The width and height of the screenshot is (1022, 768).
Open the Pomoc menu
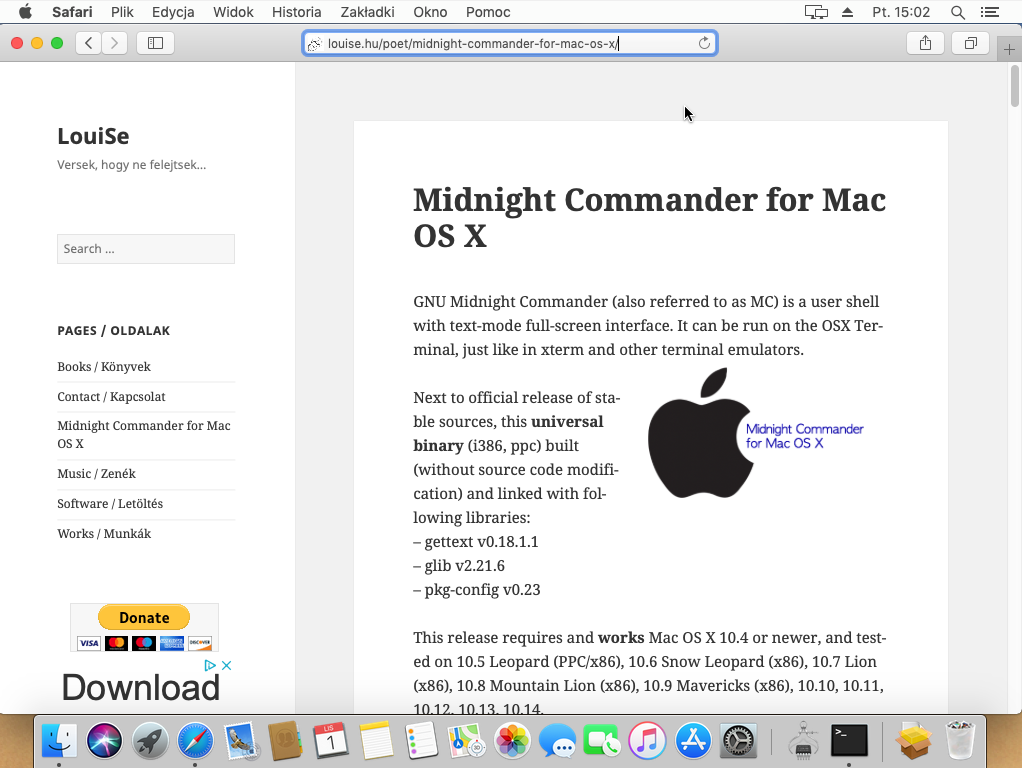(488, 12)
